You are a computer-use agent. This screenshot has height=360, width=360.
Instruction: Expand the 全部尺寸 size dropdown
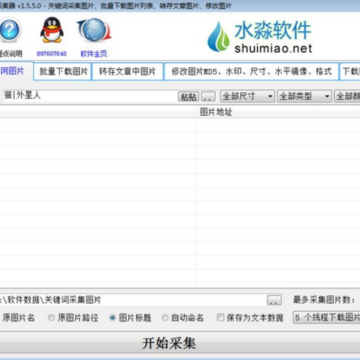pos(247,96)
